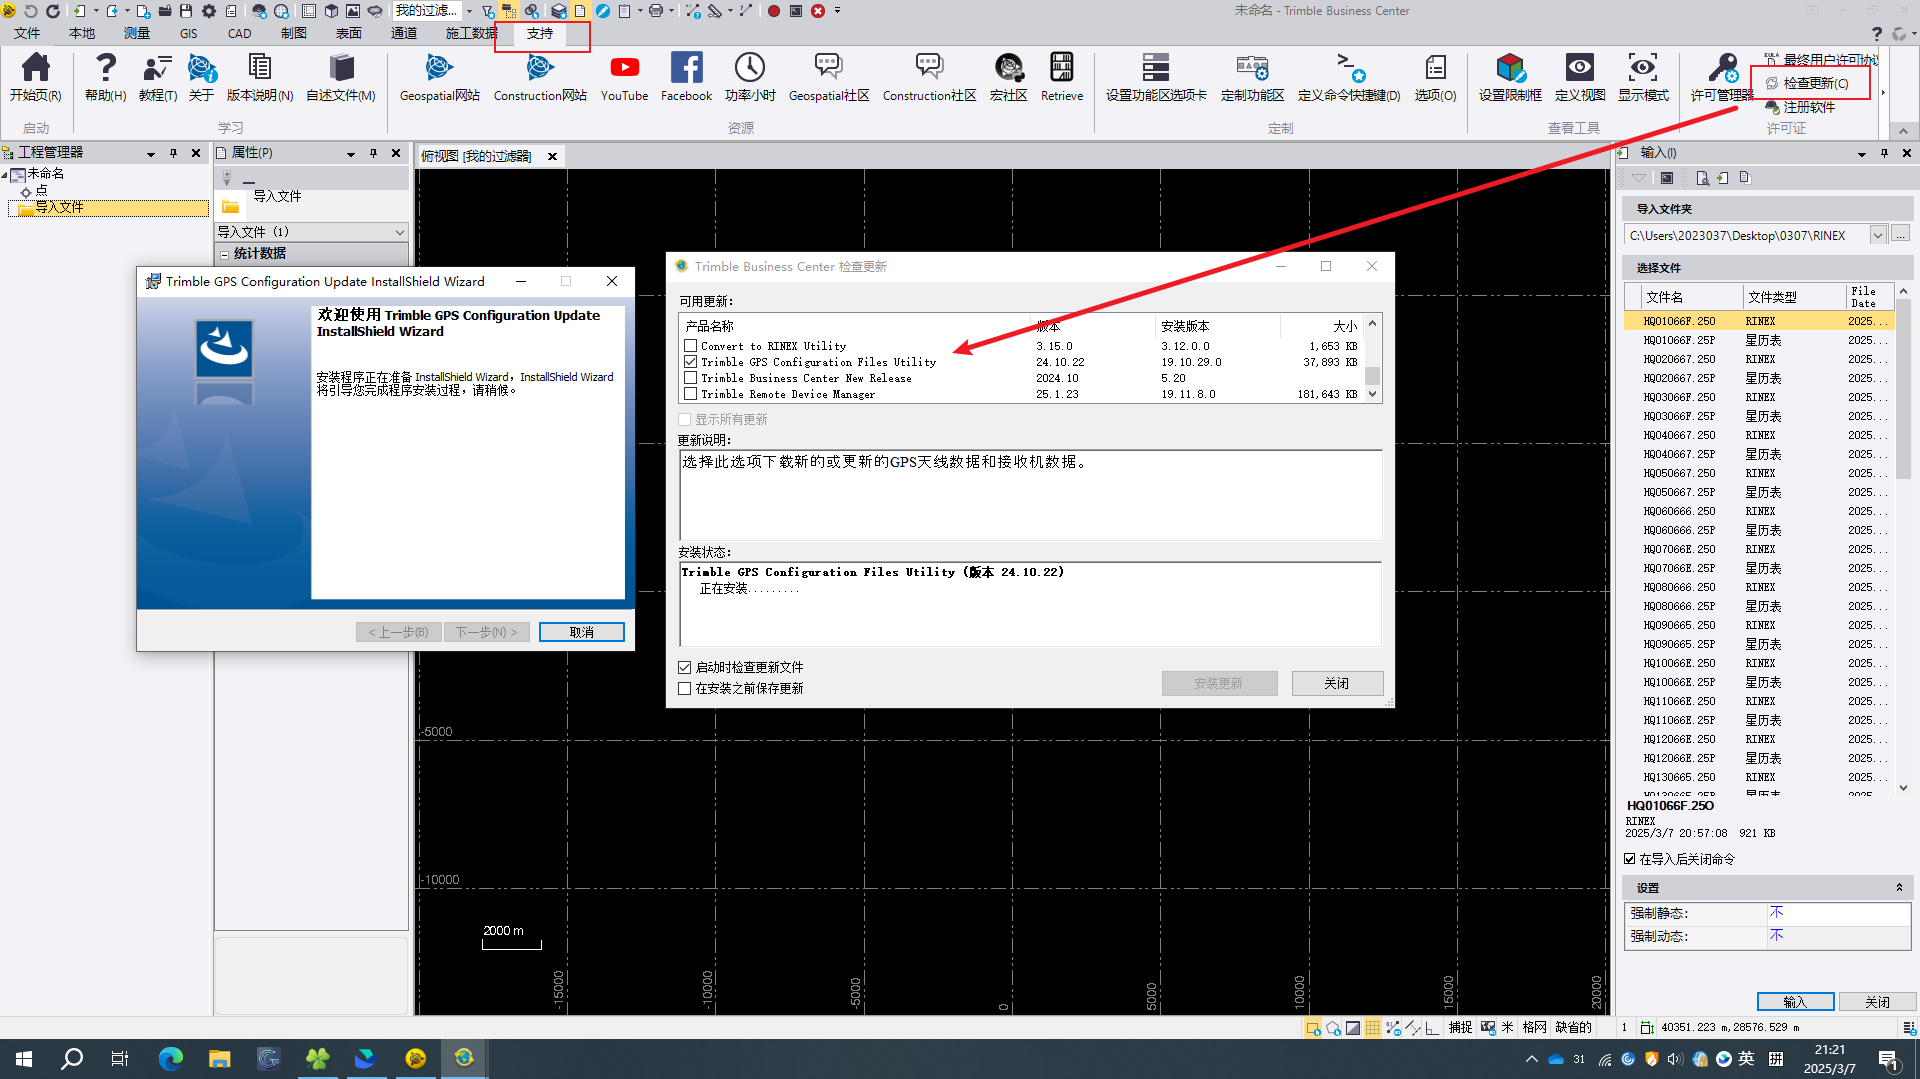Click the 关于 about icon
The height and width of the screenshot is (1079, 1920).
(x=201, y=77)
